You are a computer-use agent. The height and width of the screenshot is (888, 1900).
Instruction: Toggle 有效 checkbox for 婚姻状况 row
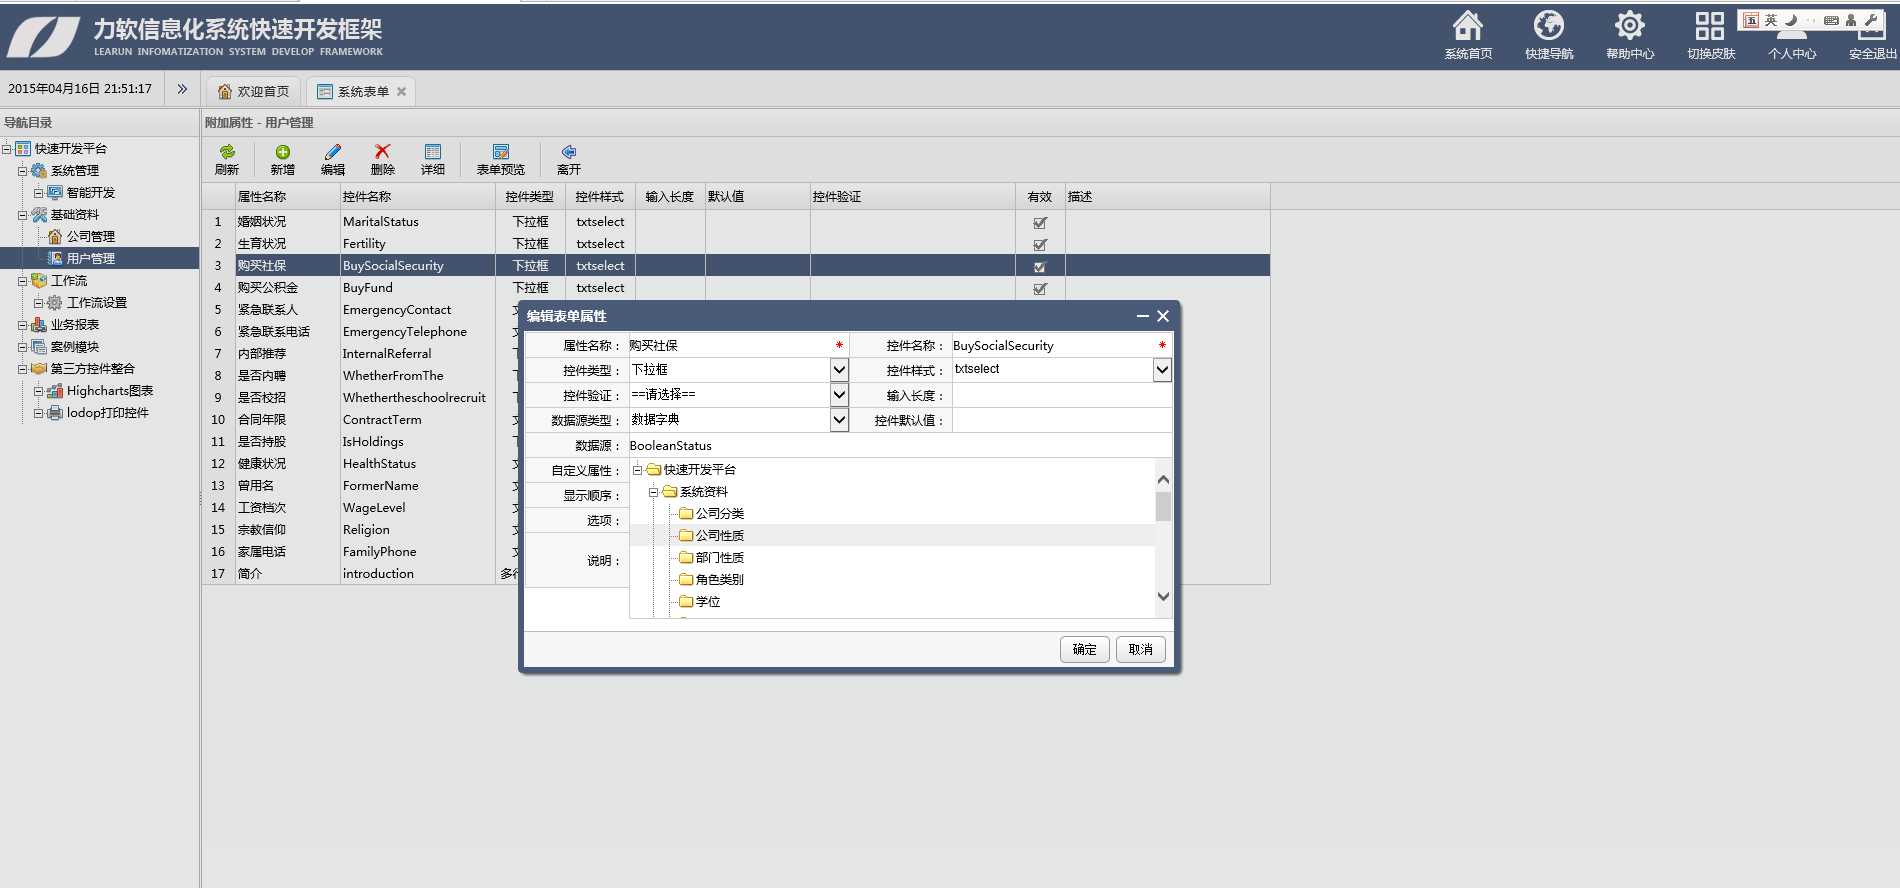click(1040, 222)
